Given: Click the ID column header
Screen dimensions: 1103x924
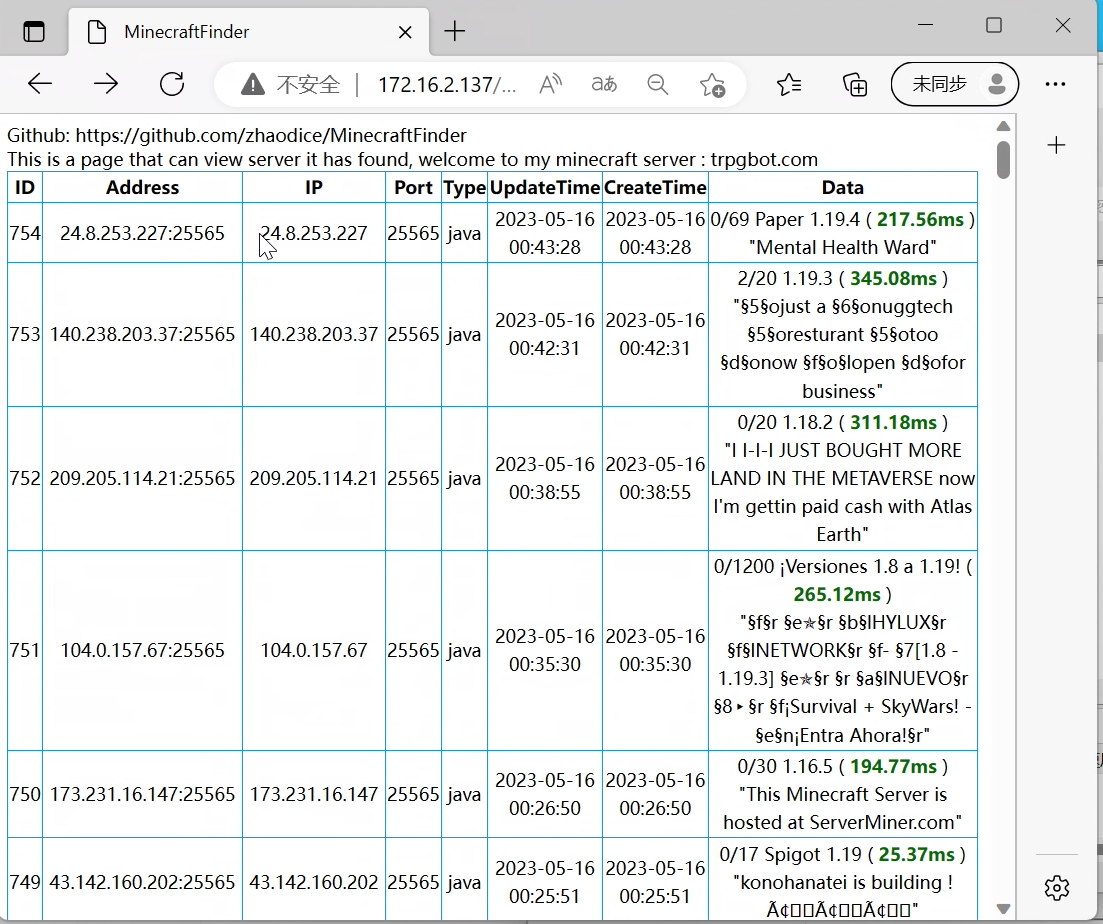Looking at the screenshot, I should point(25,188).
